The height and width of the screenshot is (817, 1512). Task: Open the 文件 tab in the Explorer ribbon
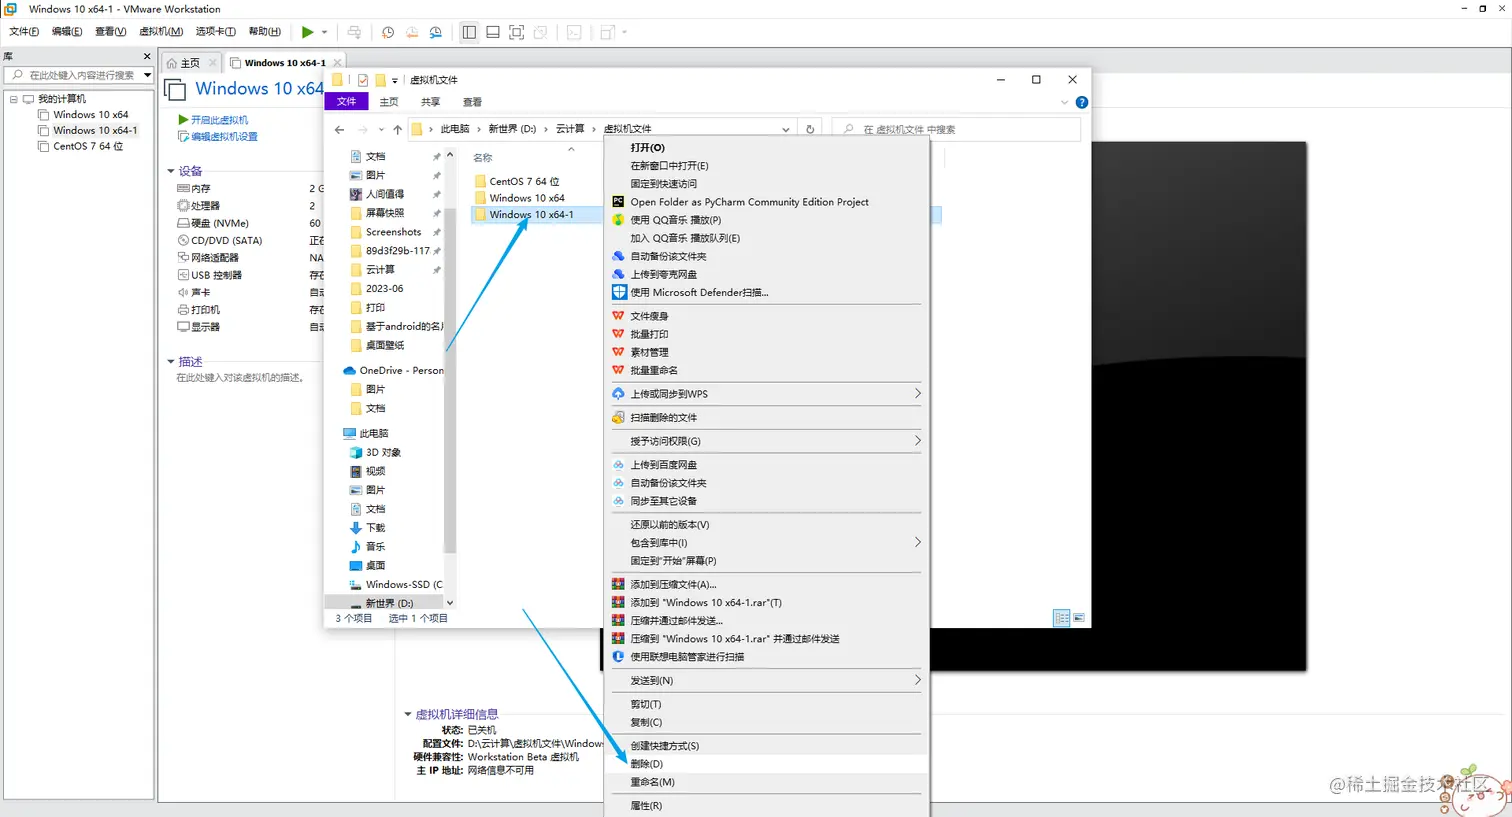coord(347,102)
